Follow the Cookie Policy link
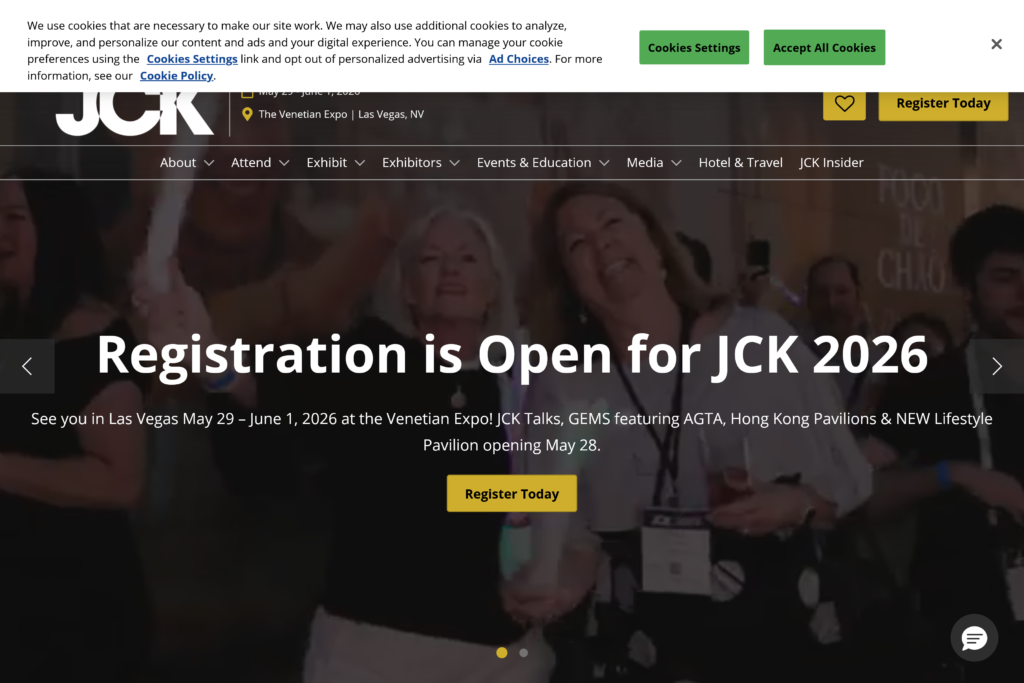Viewport: 1024px width, 683px height. pos(176,76)
